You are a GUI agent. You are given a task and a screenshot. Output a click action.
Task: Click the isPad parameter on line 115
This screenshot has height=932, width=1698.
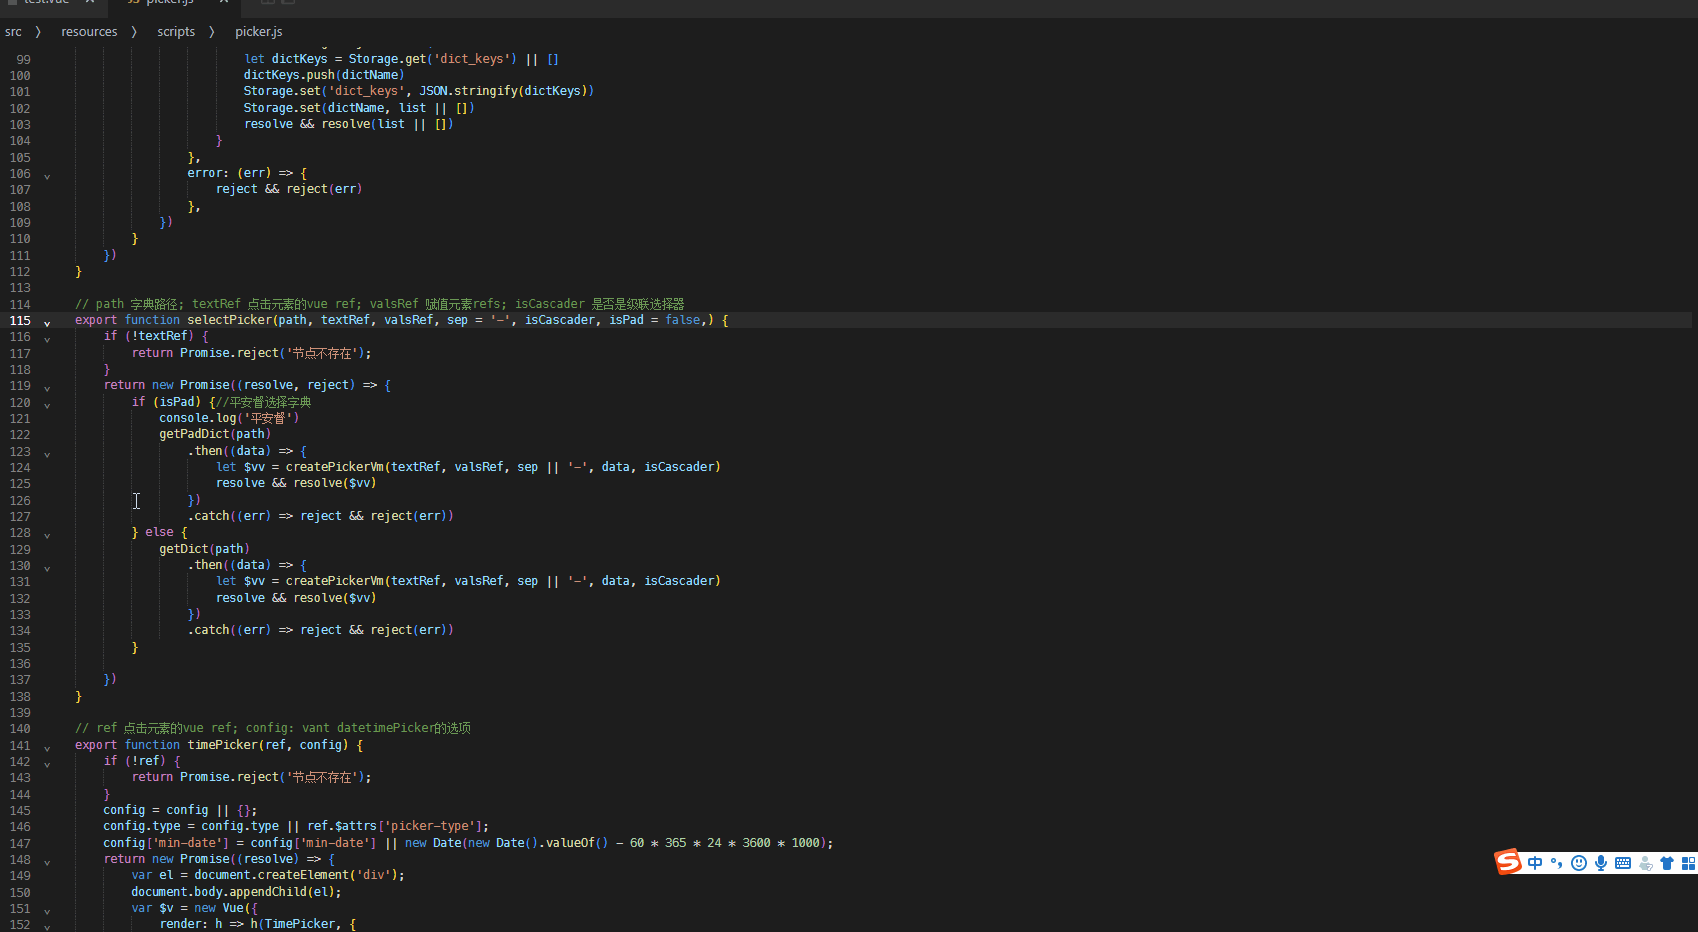click(x=627, y=320)
